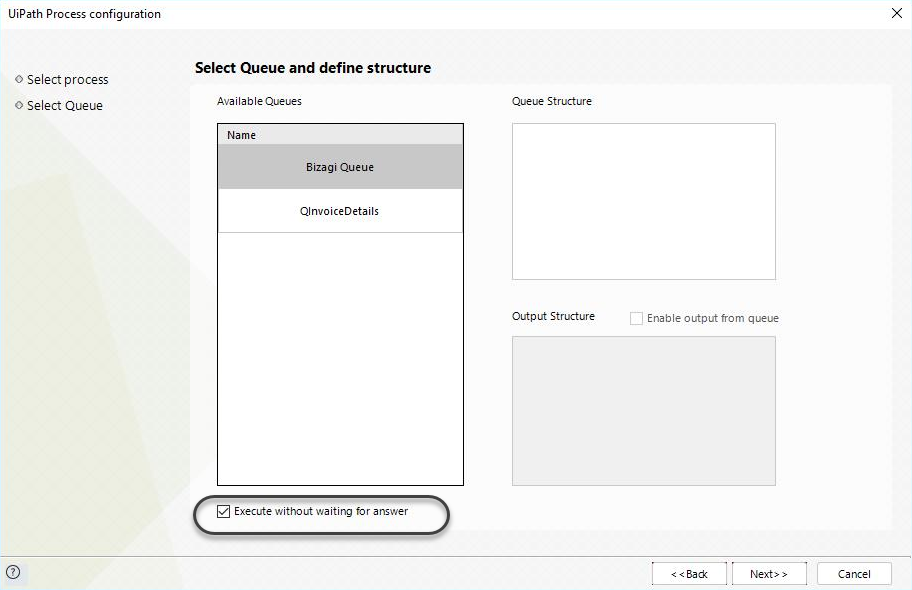Click inside the Output Structure box
The width and height of the screenshot is (912, 590).
(644, 411)
